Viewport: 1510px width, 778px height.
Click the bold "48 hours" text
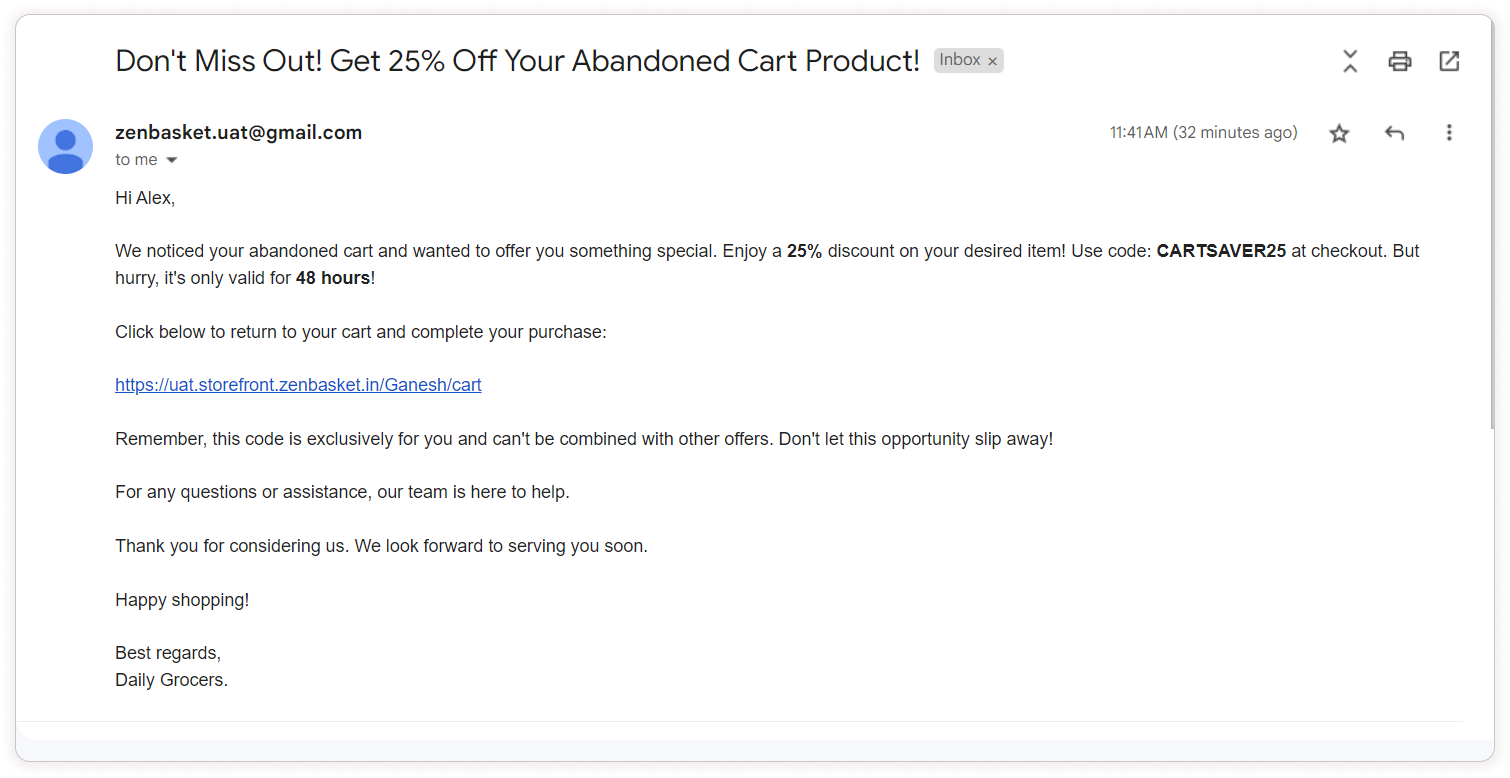pos(333,278)
